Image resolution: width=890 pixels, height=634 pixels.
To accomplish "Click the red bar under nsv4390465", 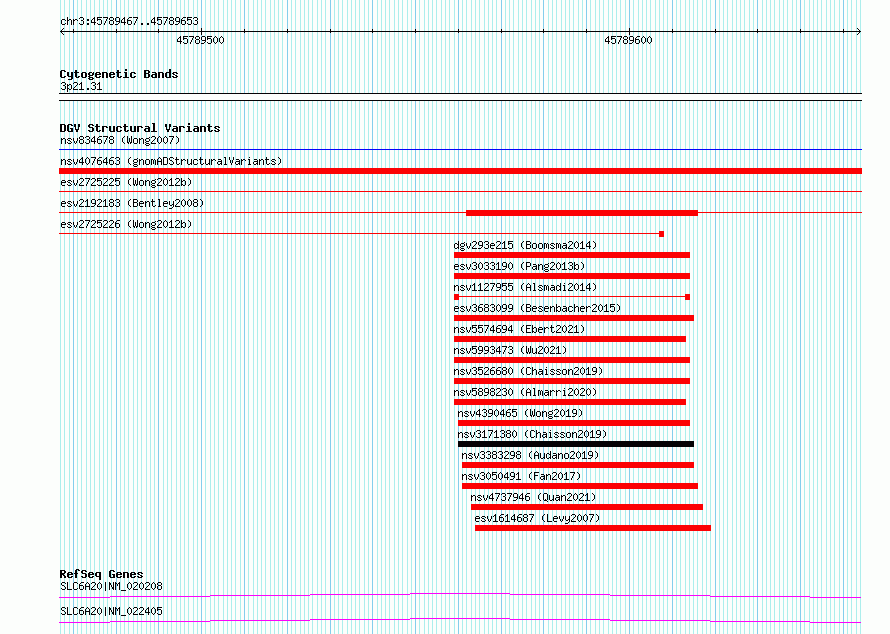I will [574, 423].
